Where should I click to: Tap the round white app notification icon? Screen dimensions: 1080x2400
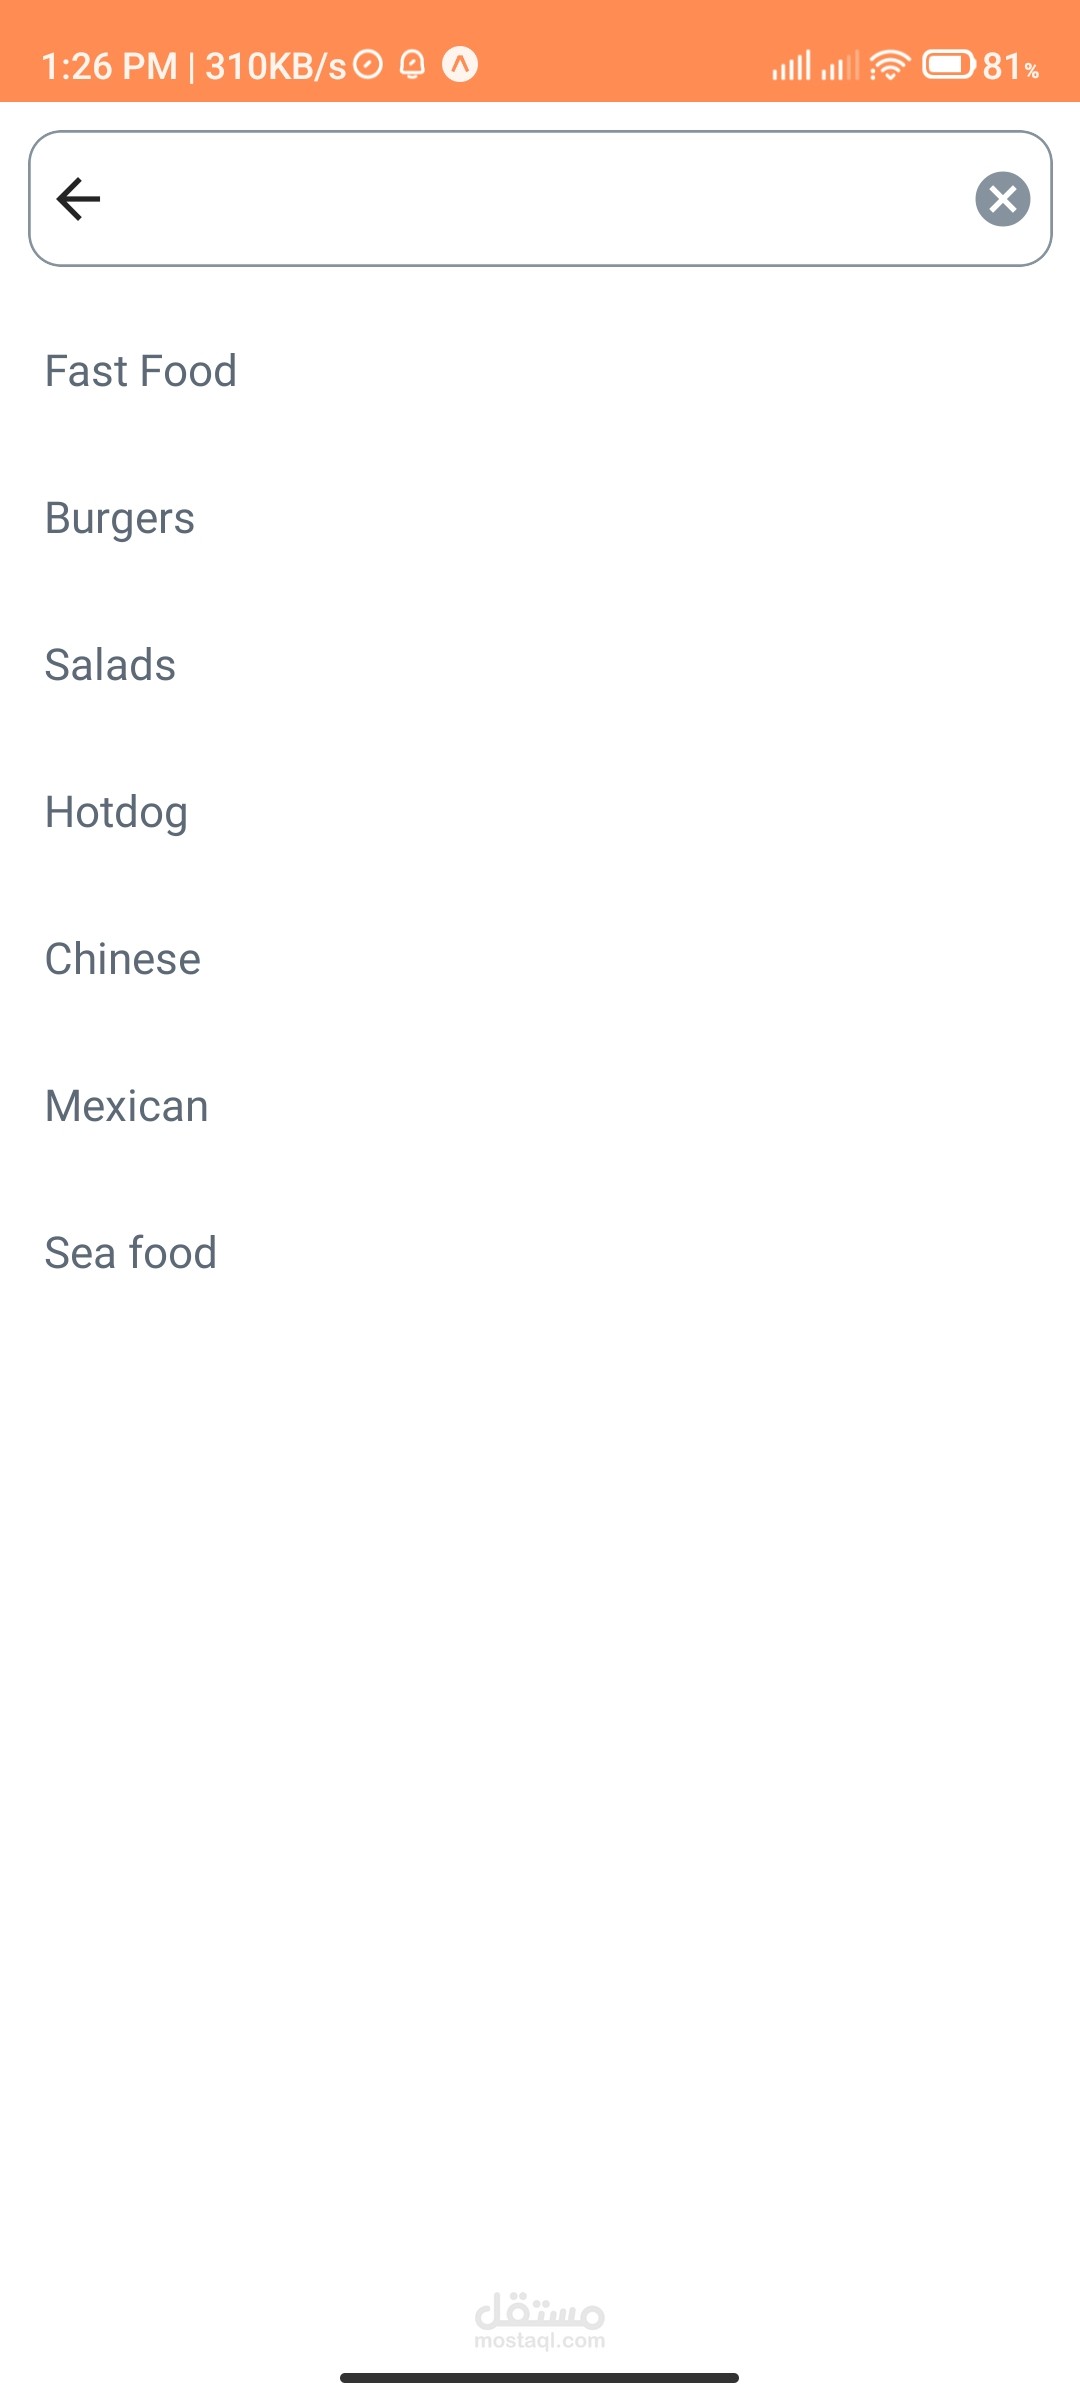pyautogui.click(x=460, y=65)
